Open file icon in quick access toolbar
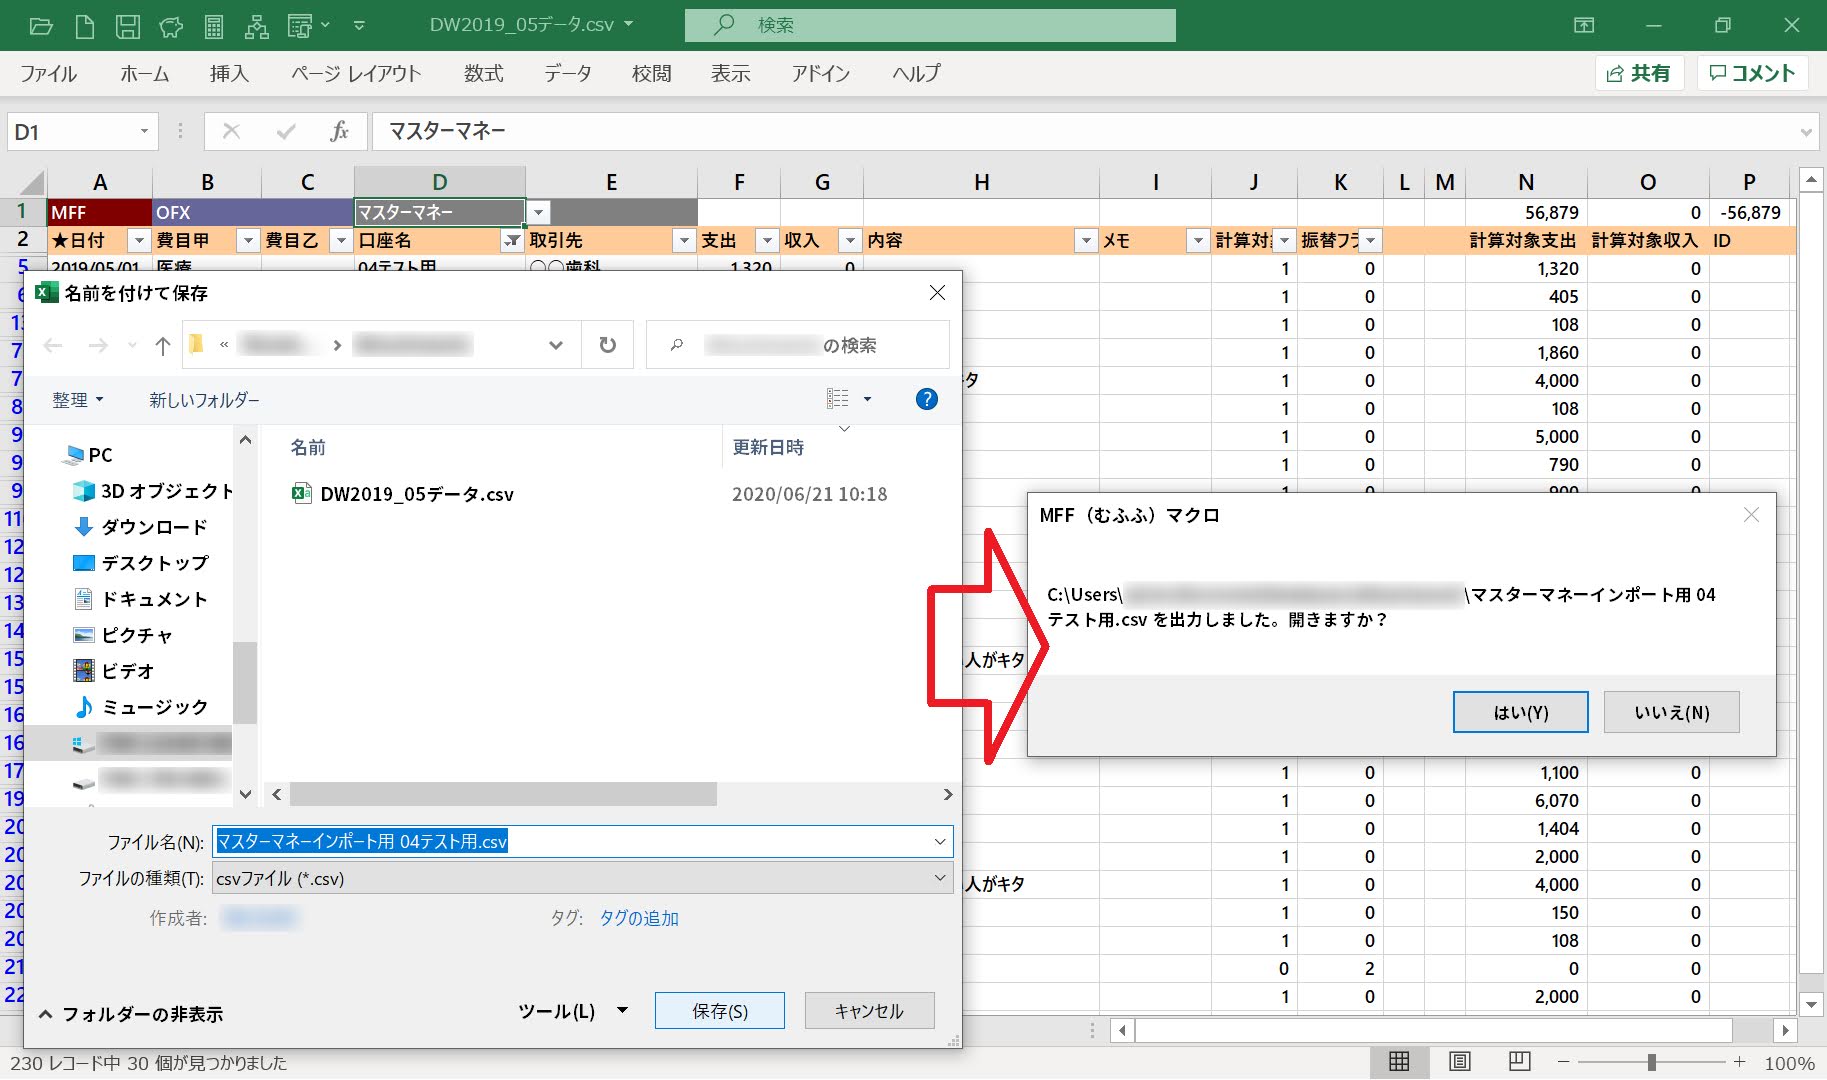Screen dimensions: 1827x1080 point(41,26)
